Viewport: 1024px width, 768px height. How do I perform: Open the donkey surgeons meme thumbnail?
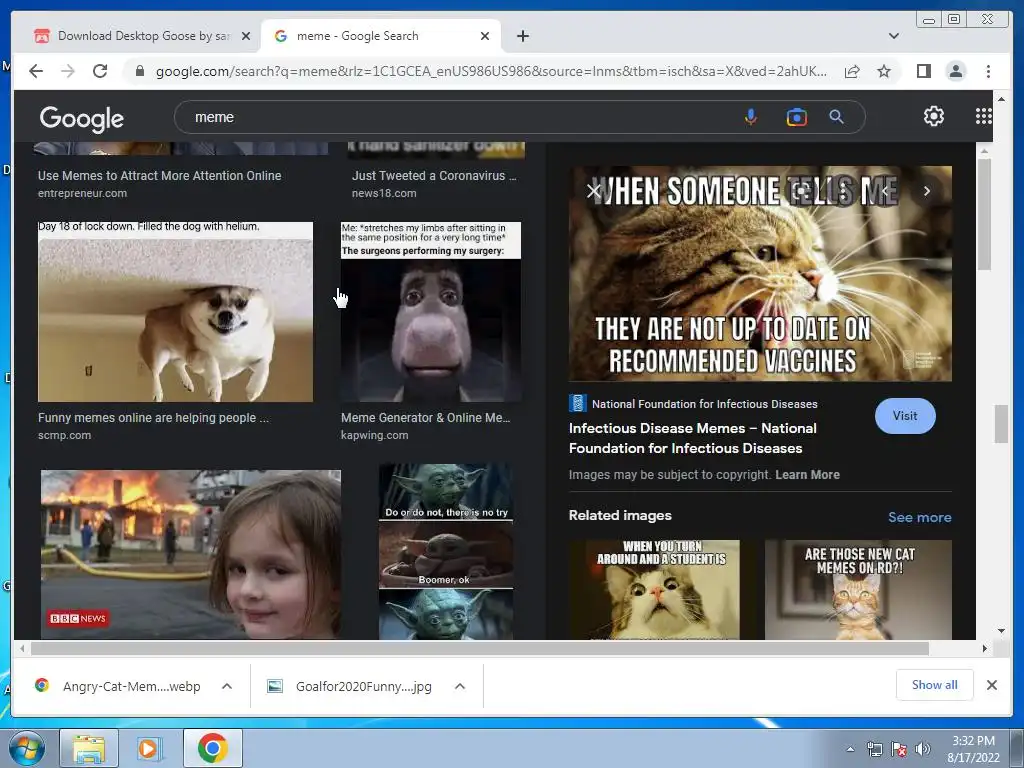pos(431,312)
